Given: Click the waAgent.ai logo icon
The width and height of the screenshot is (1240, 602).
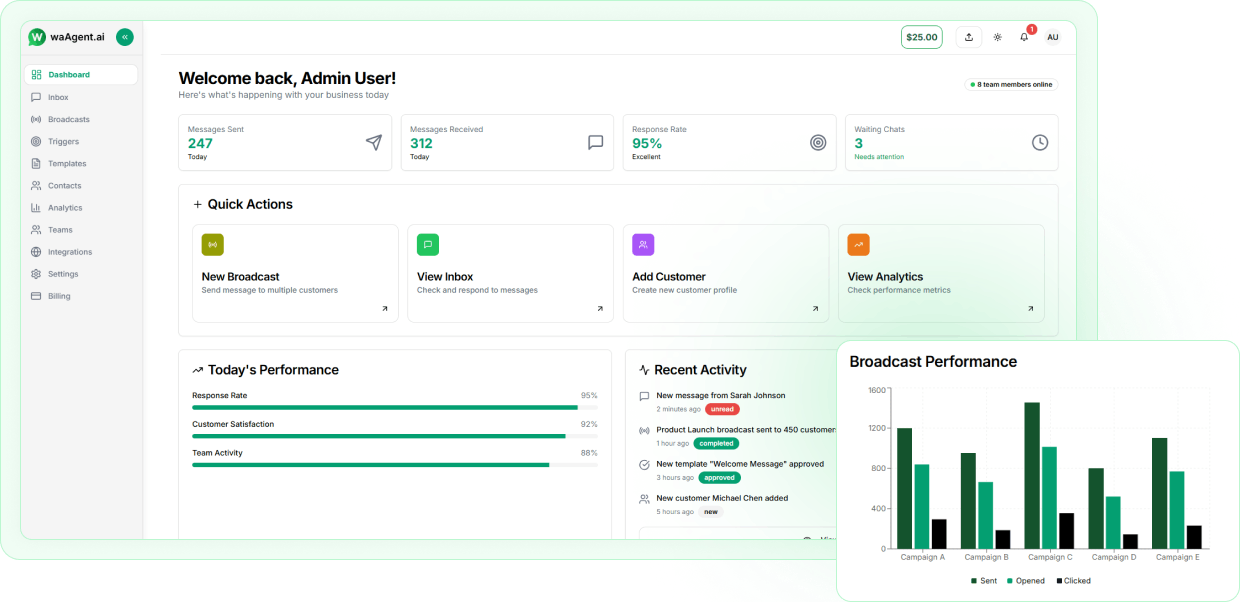Looking at the screenshot, I should [37, 37].
